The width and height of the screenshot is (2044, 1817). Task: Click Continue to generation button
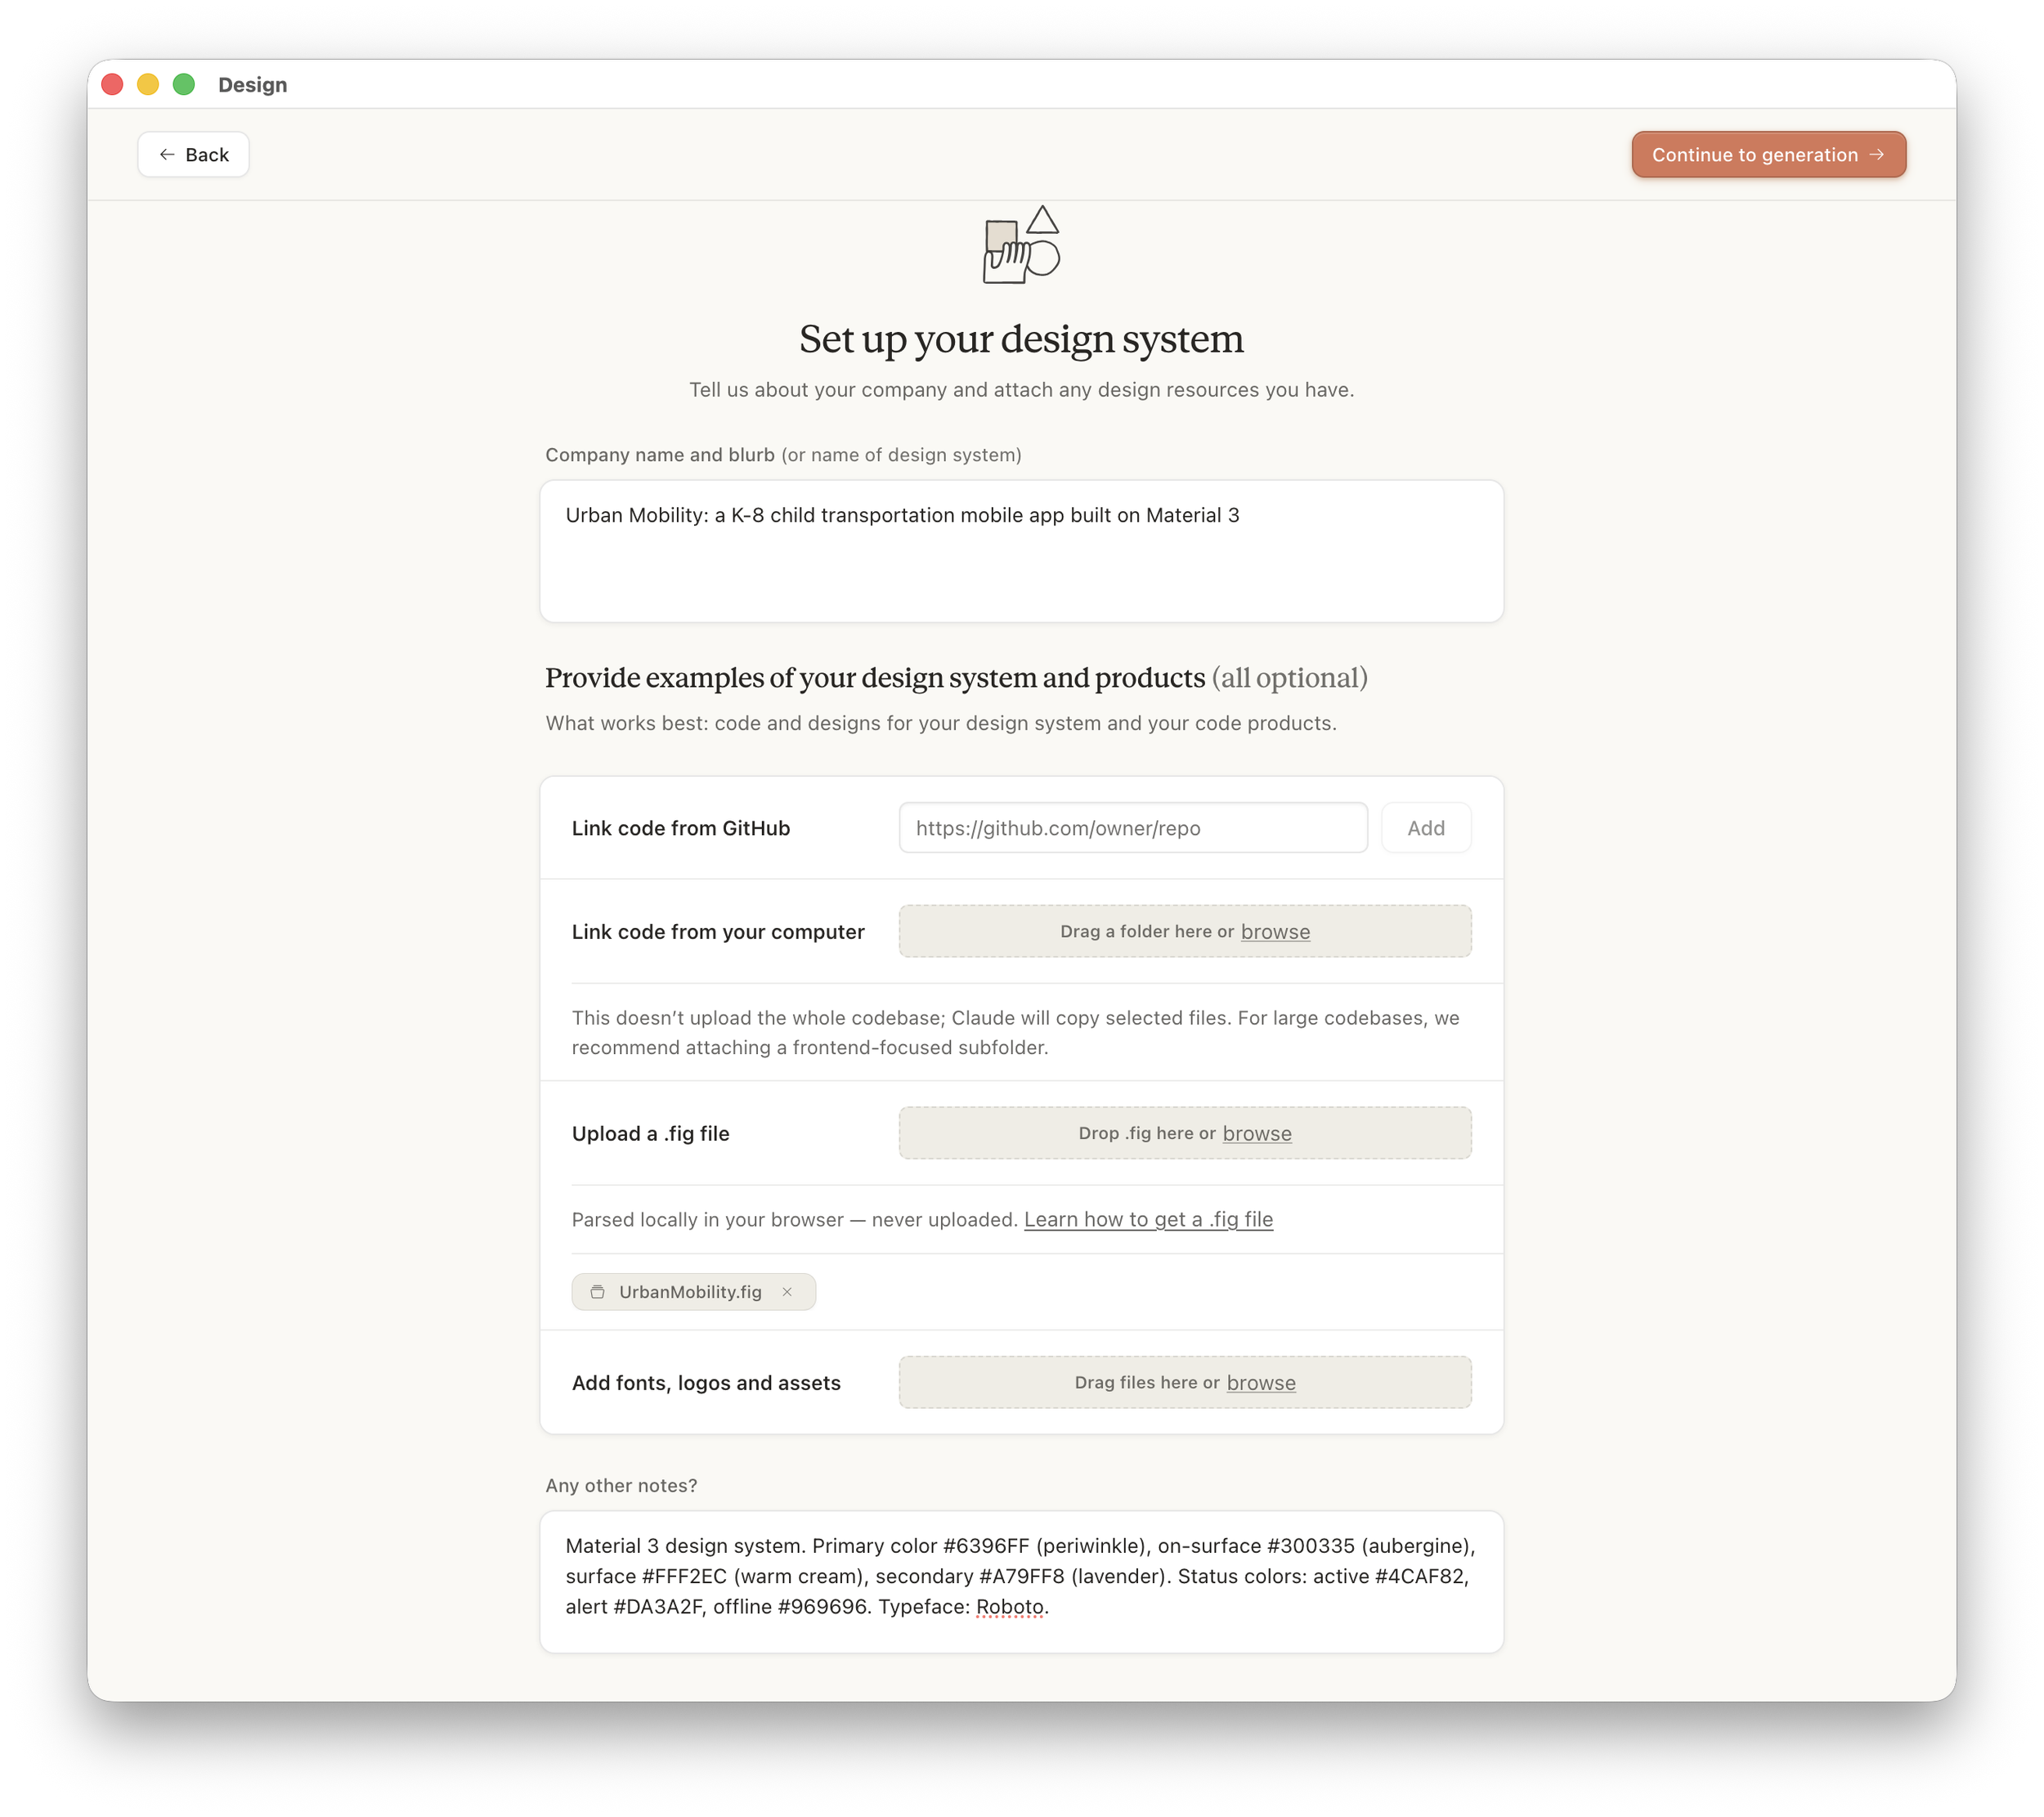pyautogui.click(x=1768, y=155)
